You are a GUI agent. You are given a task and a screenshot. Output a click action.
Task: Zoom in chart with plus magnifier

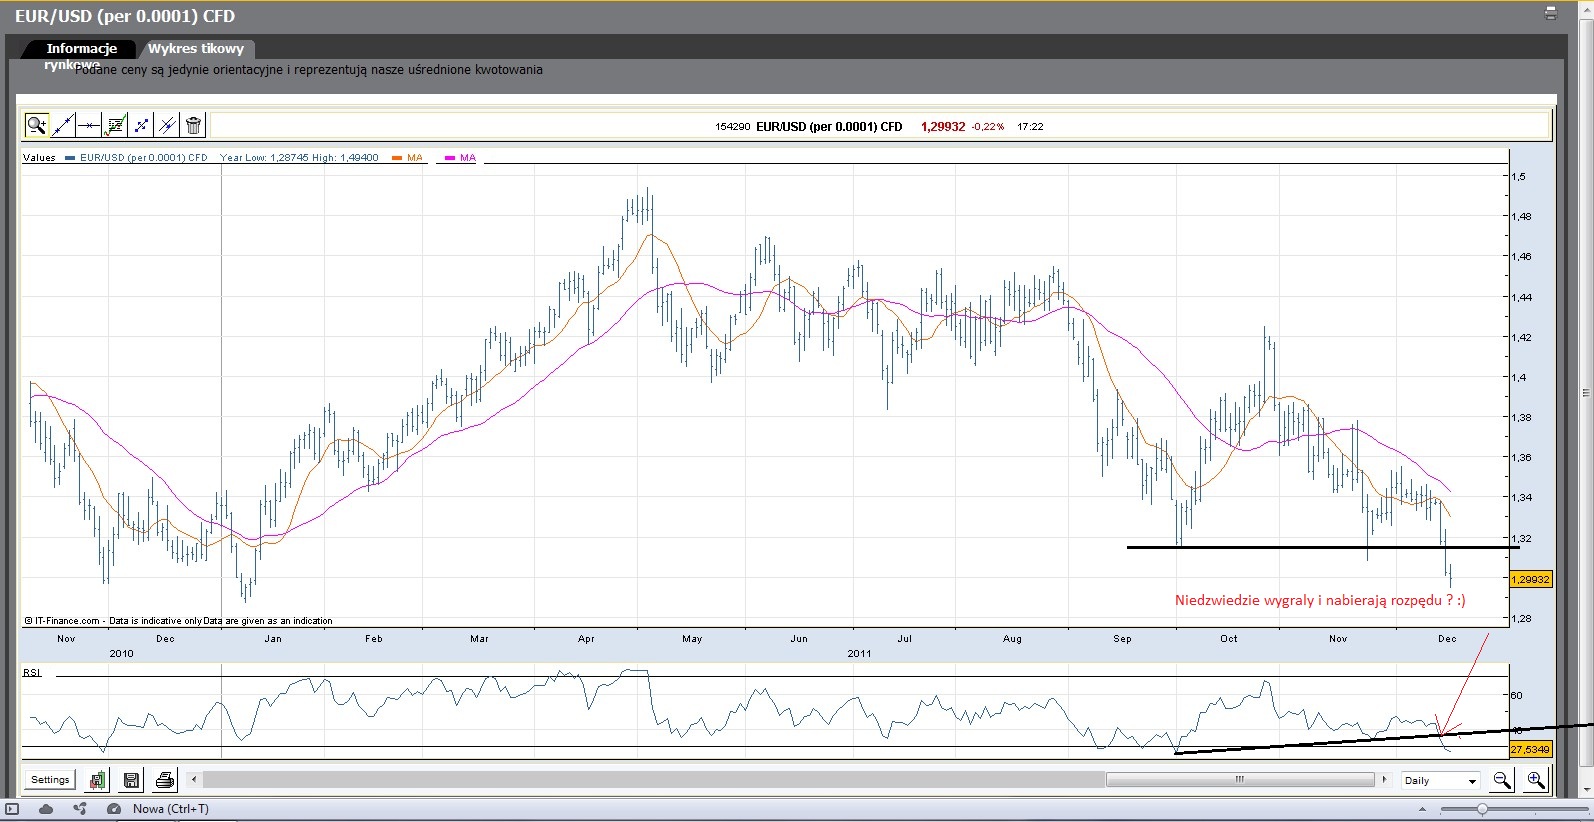click(1536, 780)
